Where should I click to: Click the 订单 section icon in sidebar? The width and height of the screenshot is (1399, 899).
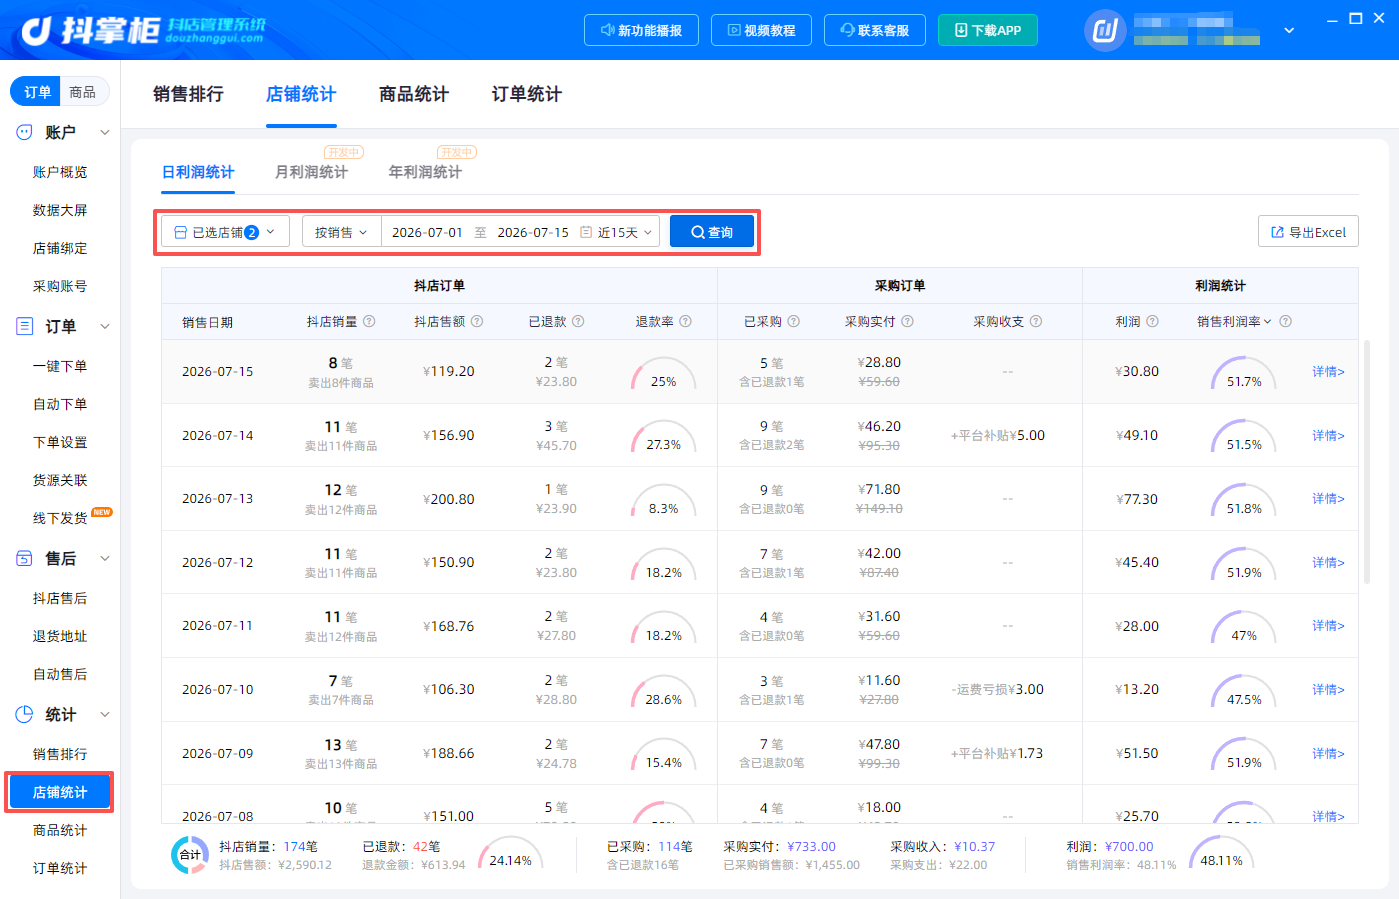coord(24,326)
